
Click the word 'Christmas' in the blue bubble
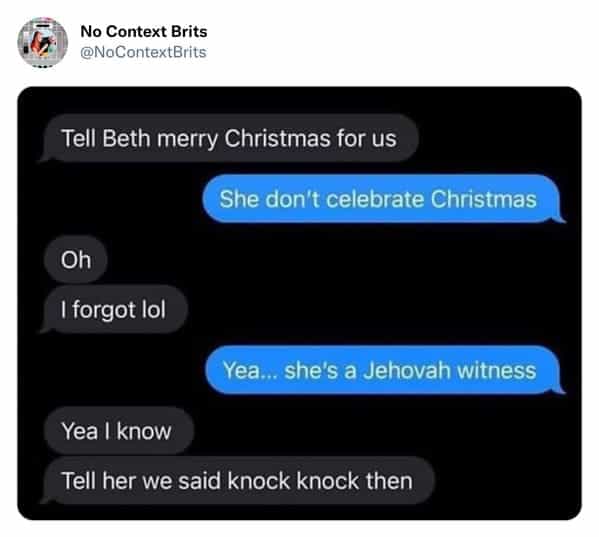(x=484, y=199)
